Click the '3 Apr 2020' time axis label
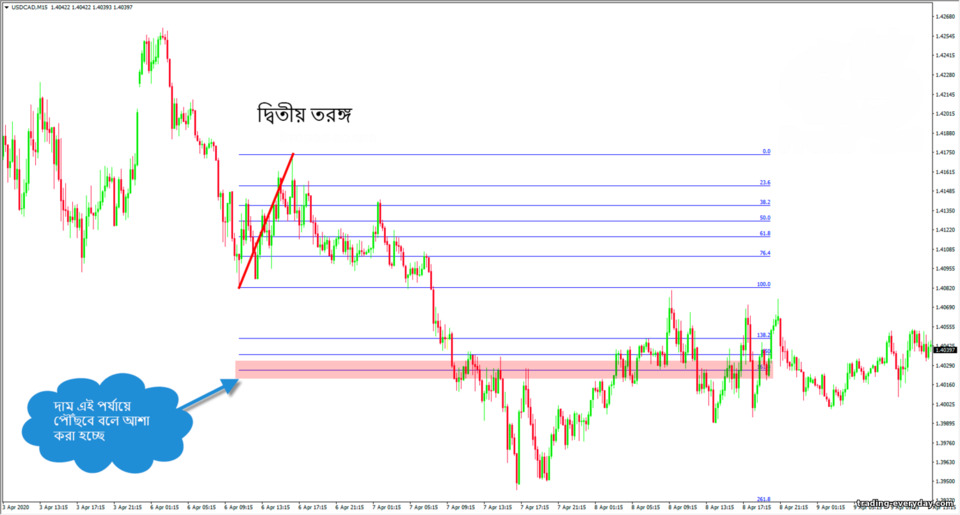The image size is (960, 515). (x=16, y=507)
